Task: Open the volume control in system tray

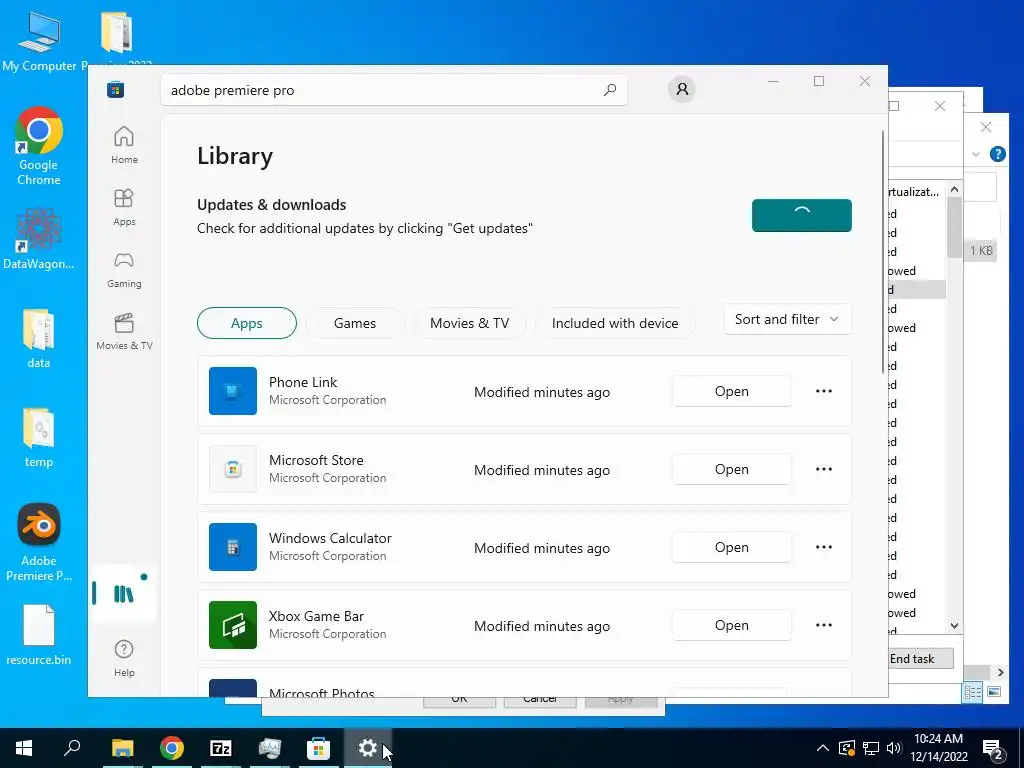Action: 894,748
